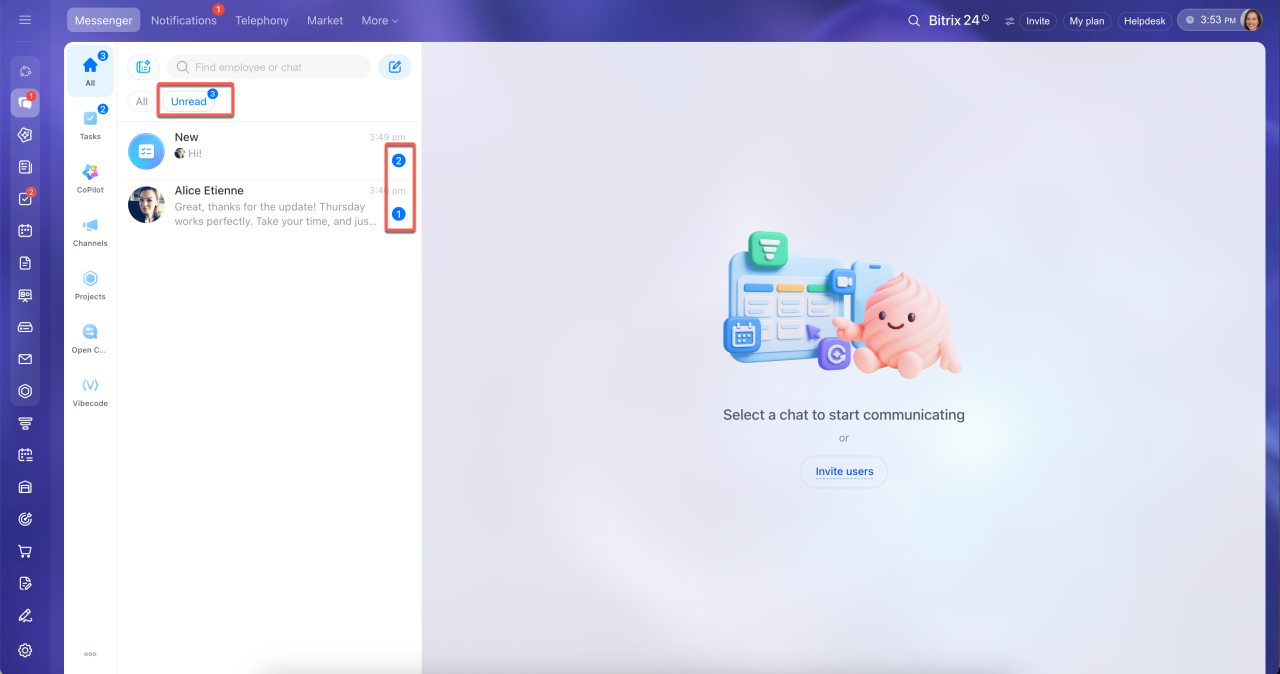Screen dimensions: 1280x674
Task: Click the Bitrix 24 logo
Action: click(959, 20)
